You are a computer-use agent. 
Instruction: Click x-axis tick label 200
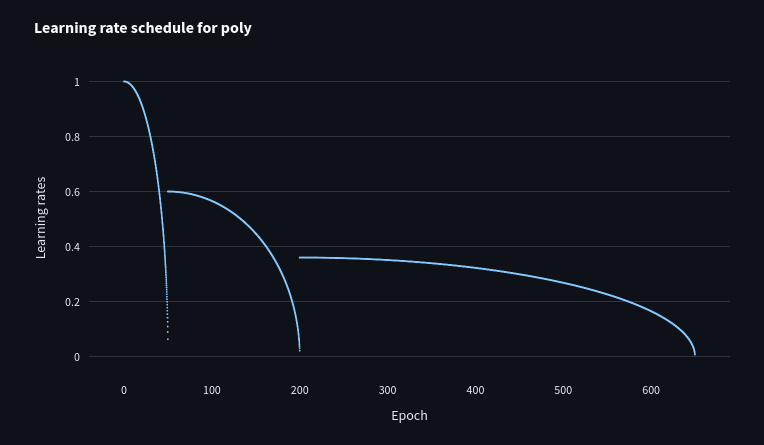click(300, 390)
